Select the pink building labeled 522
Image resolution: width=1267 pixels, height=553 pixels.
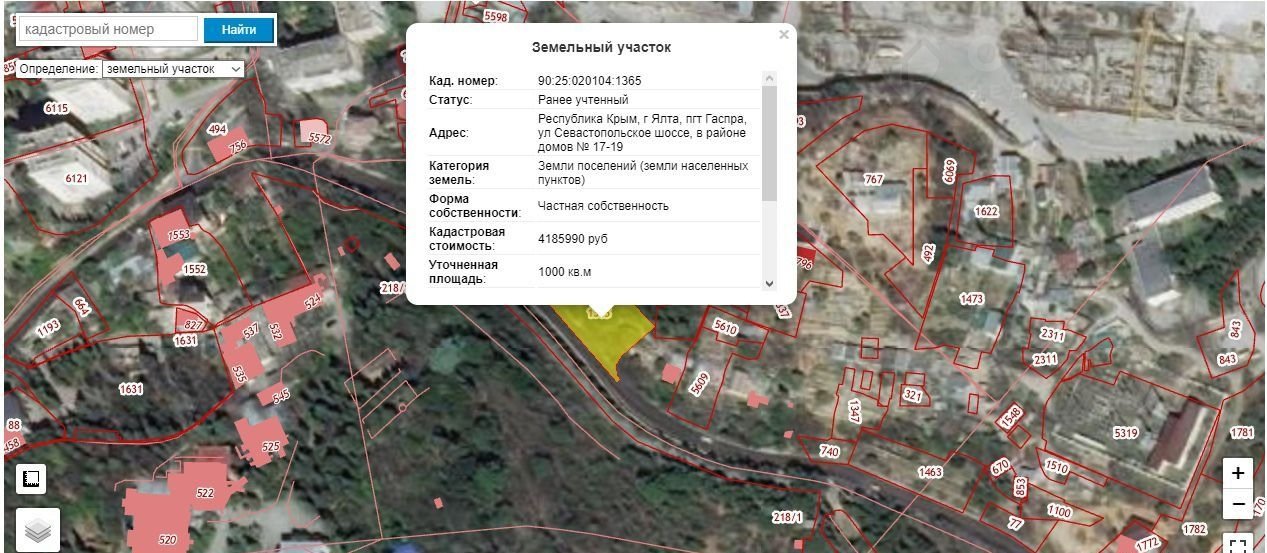pos(204,493)
